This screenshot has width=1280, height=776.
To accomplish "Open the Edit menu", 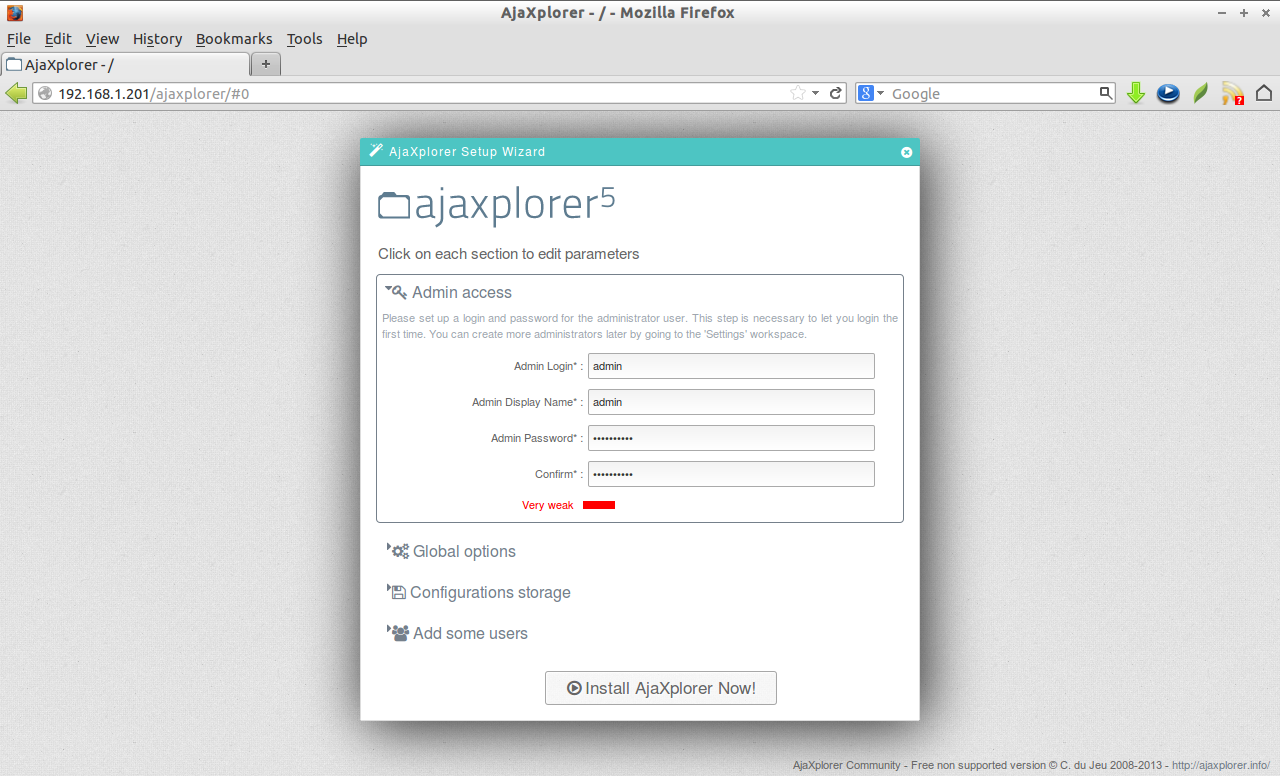I will (58, 39).
